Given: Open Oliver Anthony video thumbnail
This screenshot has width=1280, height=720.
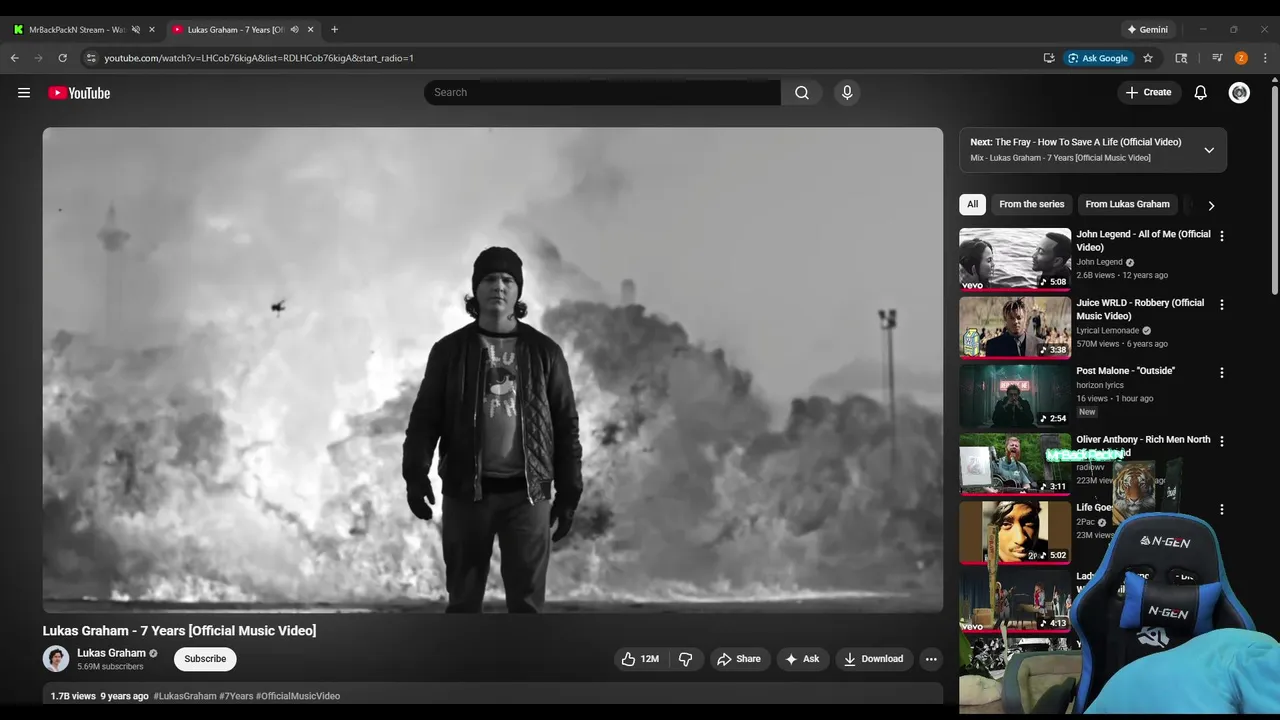Looking at the screenshot, I should (x=1015, y=464).
